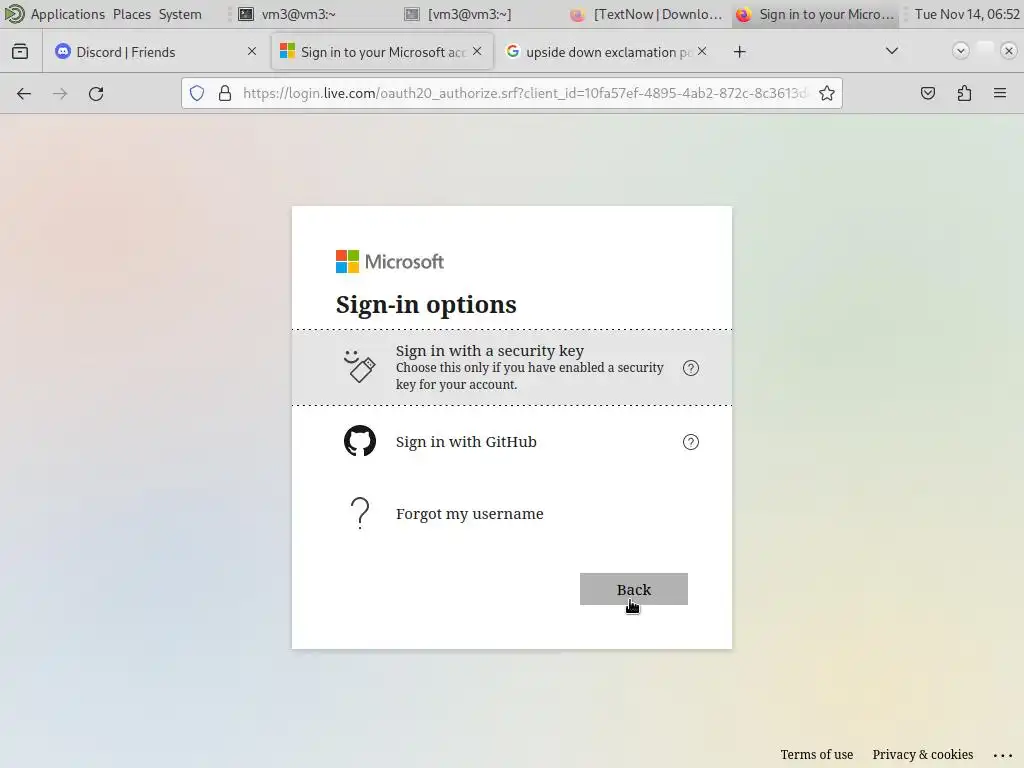Bookmark this page with the star icon
Screen dimensions: 1024x768
[827, 93]
